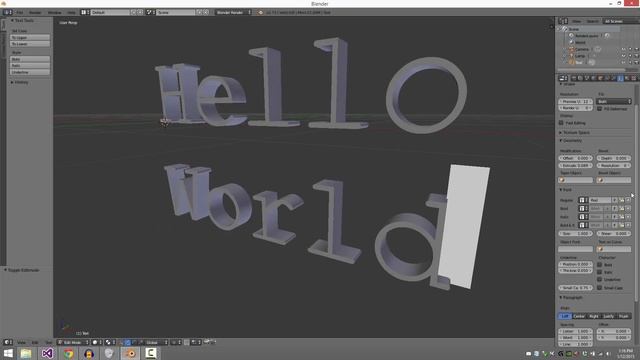
Task: Open the pivot point selector in 3D header
Action: point(110,342)
